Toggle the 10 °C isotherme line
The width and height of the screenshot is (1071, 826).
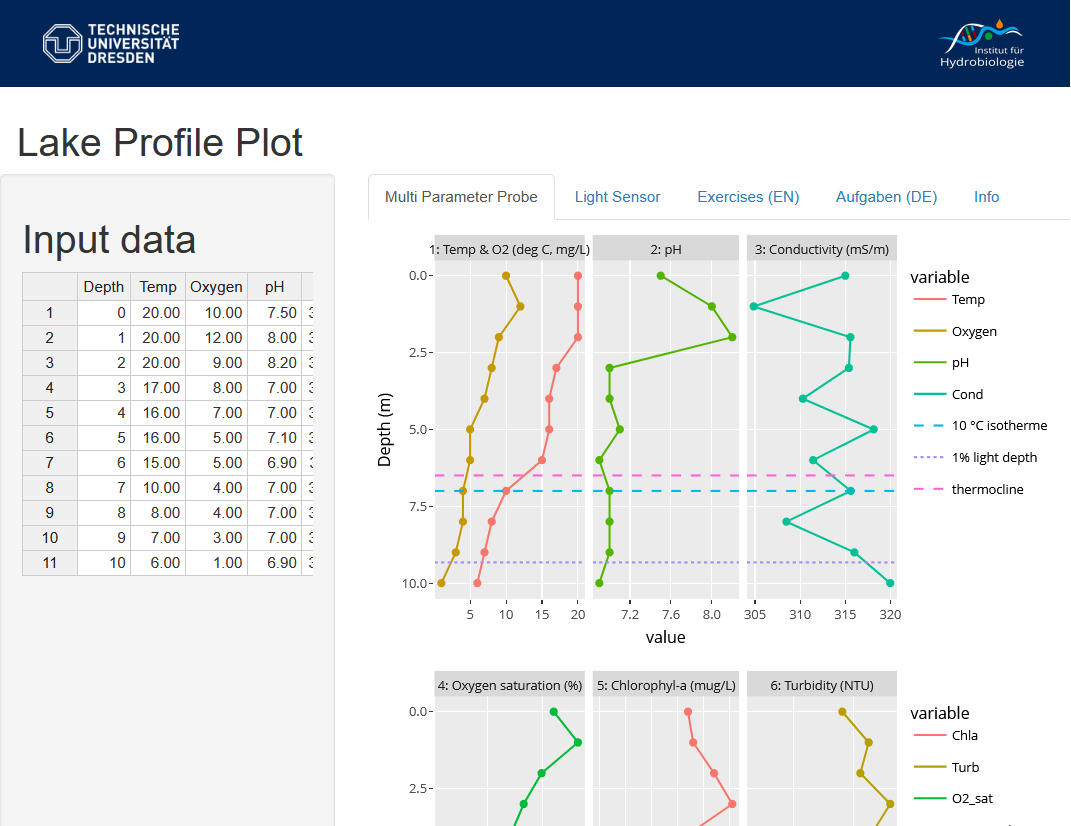998,426
